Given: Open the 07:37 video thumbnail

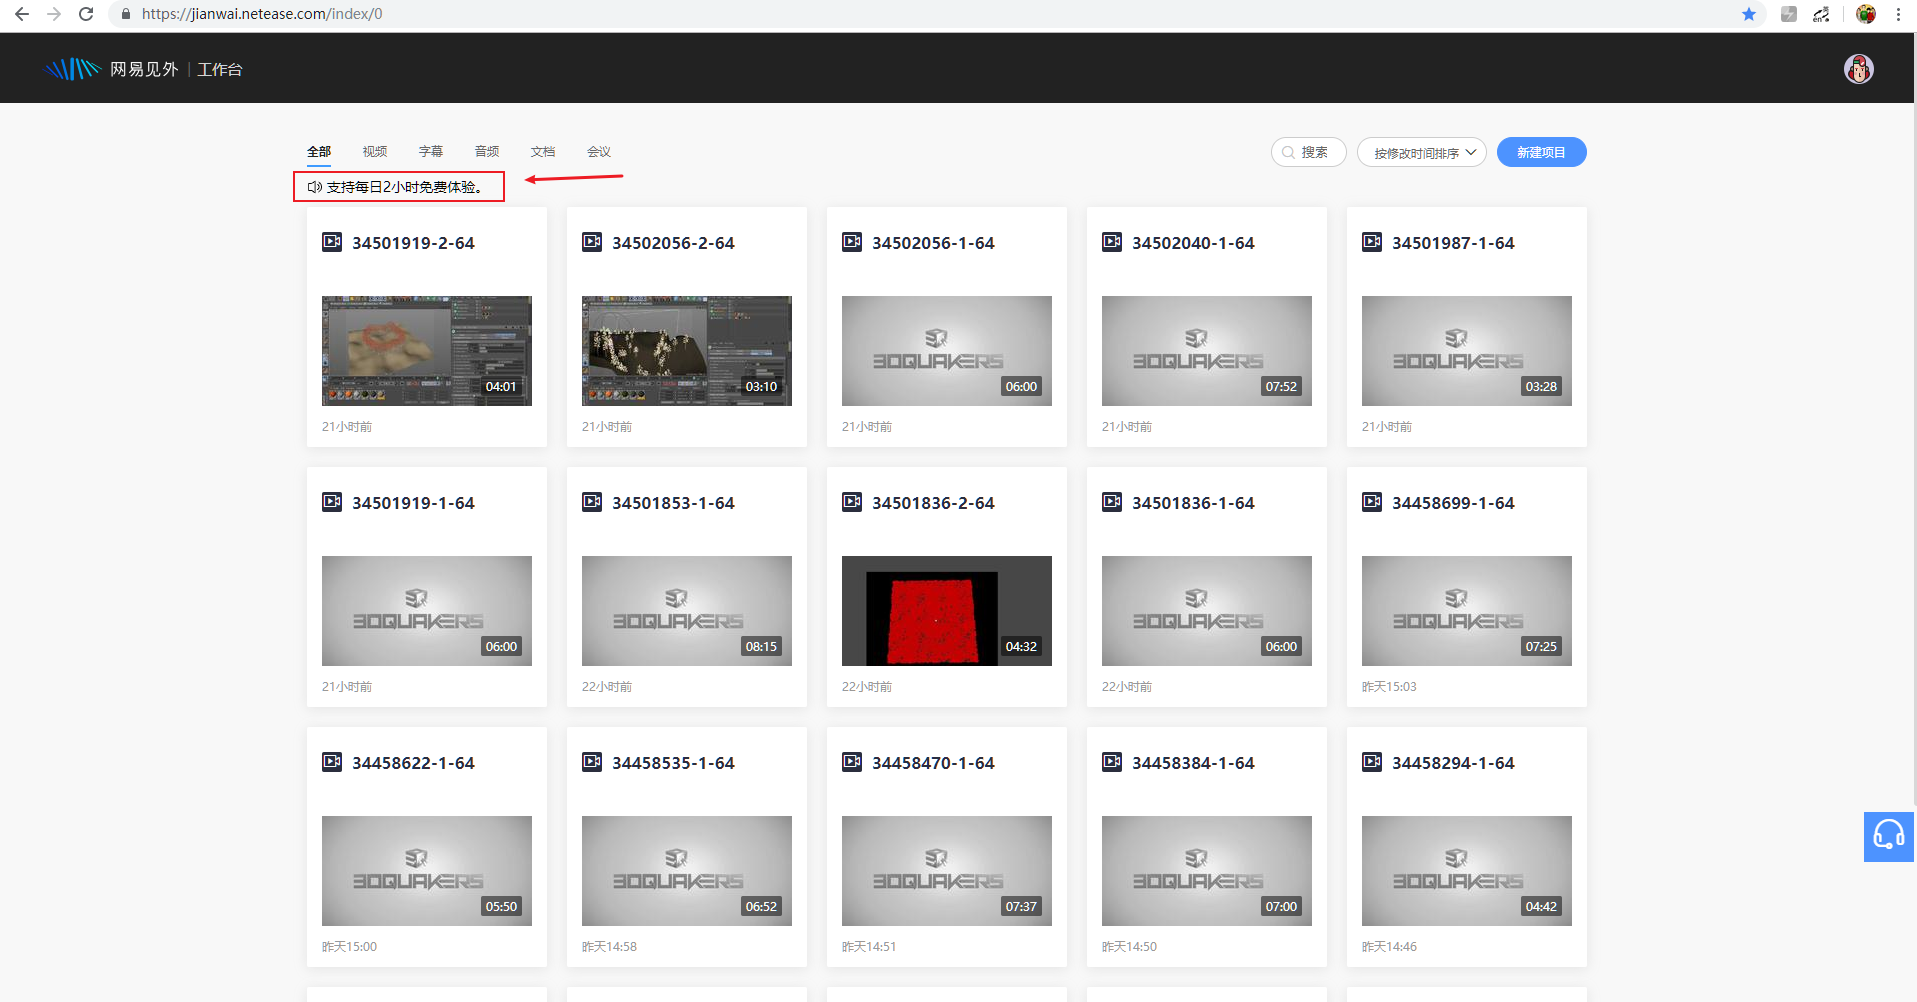Looking at the screenshot, I should click(947, 871).
